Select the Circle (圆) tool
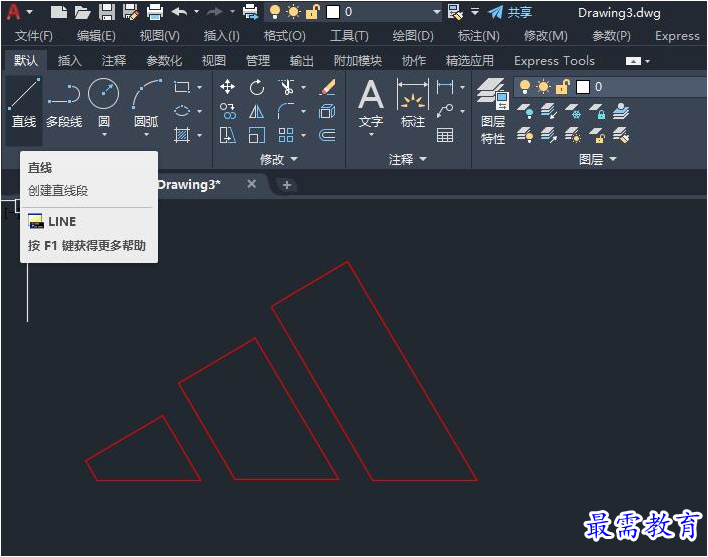Screen dimensions: 708x557 pos(104,102)
